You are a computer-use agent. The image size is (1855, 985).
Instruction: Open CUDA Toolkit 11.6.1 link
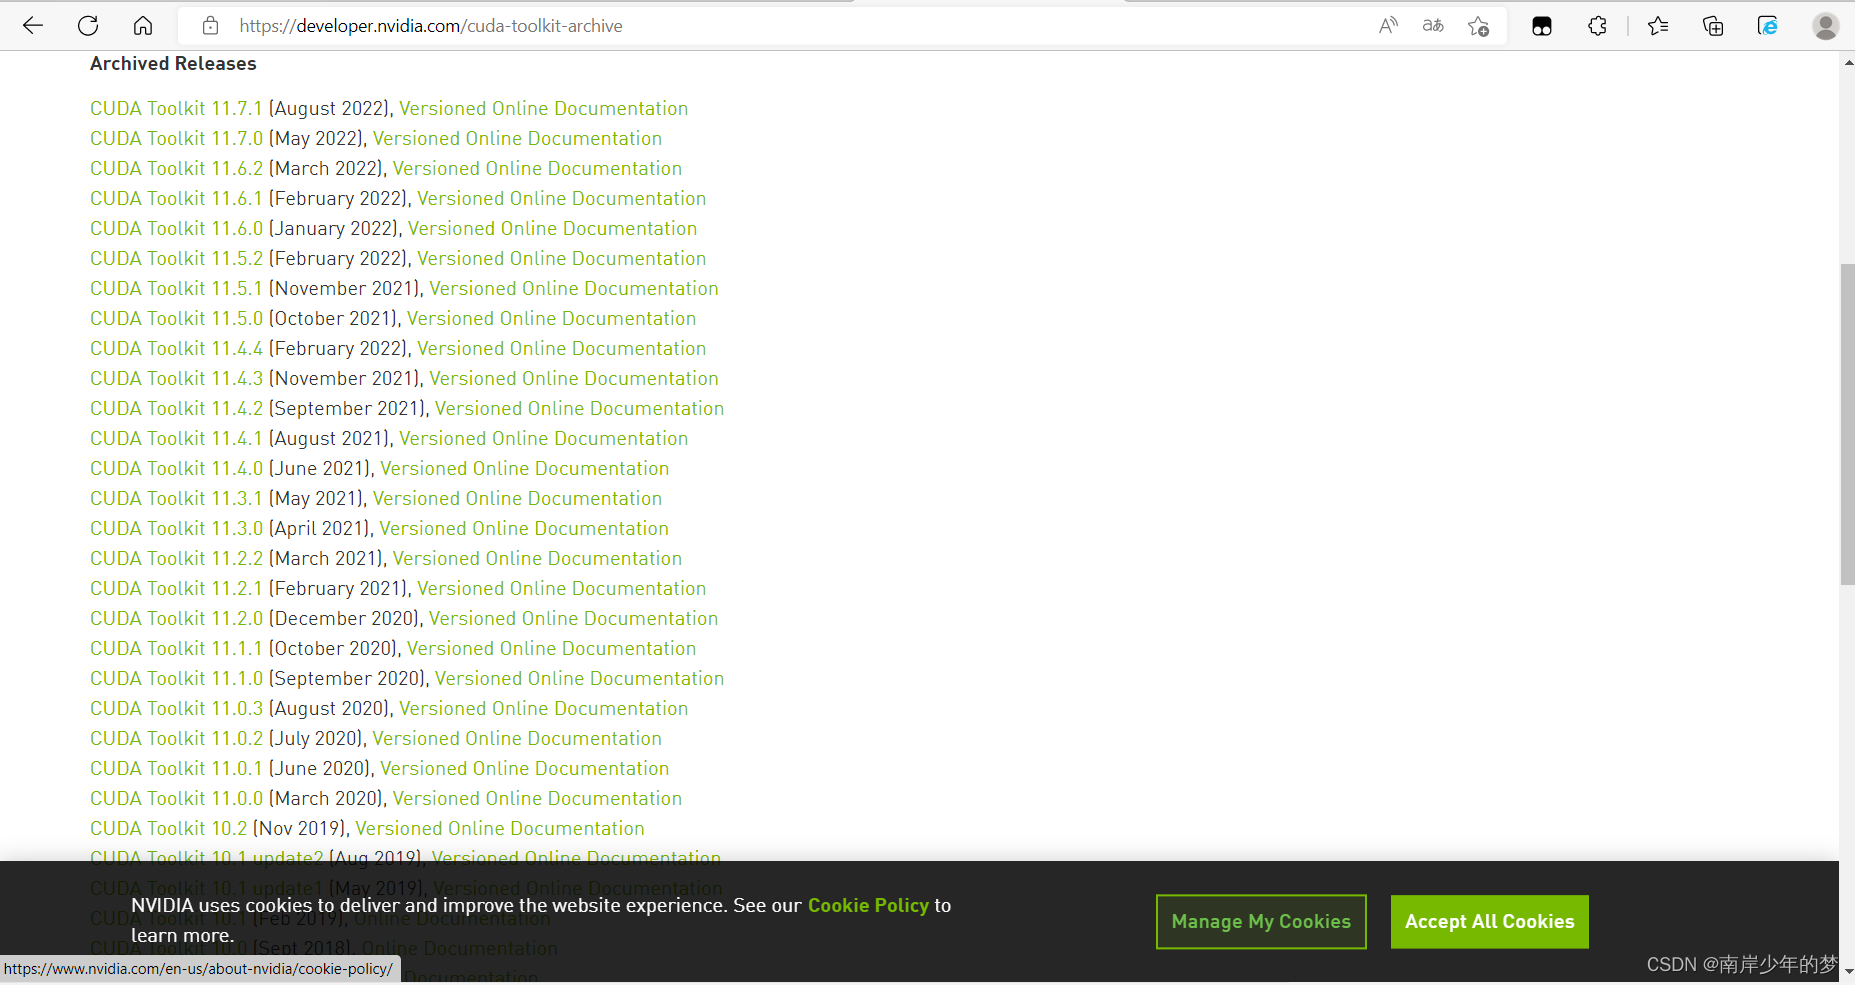click(x=176, y=198)
